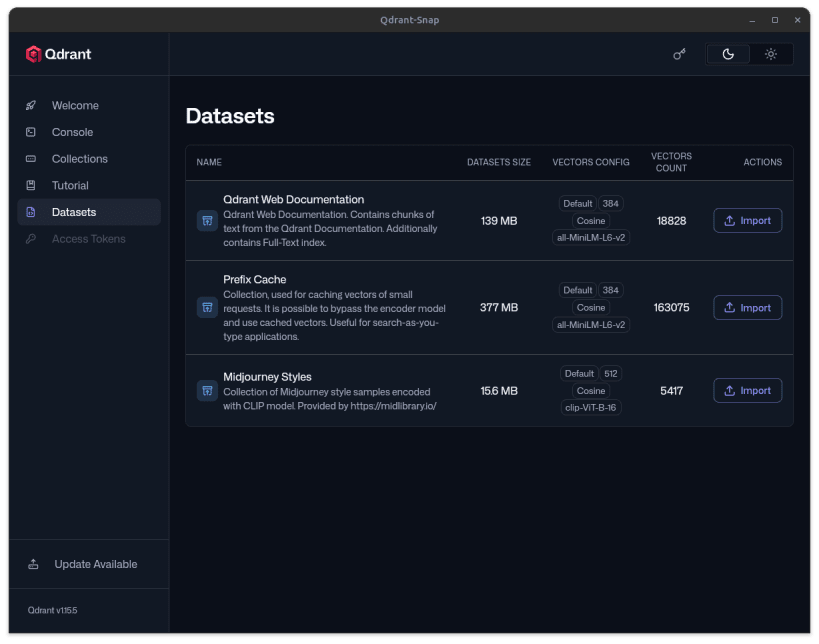Click the 139 MB size value

(x=499, y=221)
